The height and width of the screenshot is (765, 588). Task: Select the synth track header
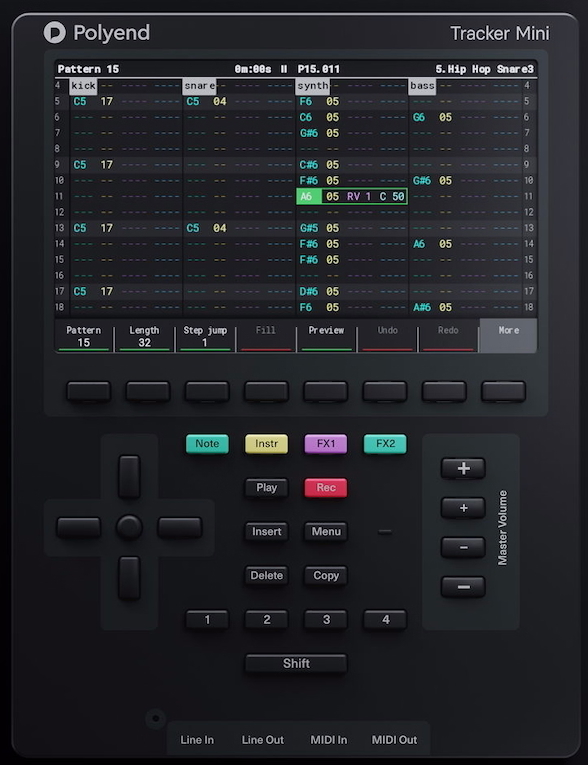313,86
